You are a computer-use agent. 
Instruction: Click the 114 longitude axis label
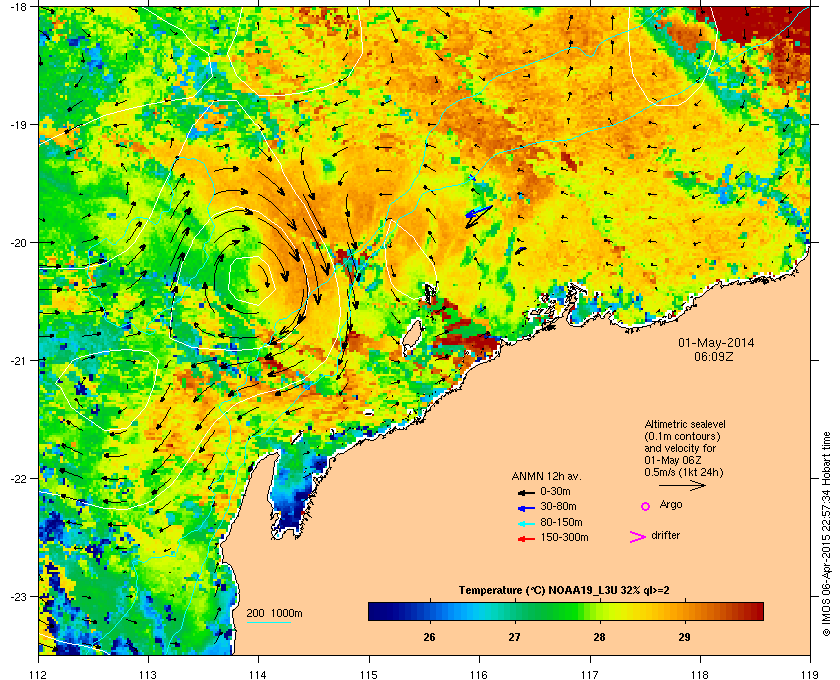pos(258,674)
